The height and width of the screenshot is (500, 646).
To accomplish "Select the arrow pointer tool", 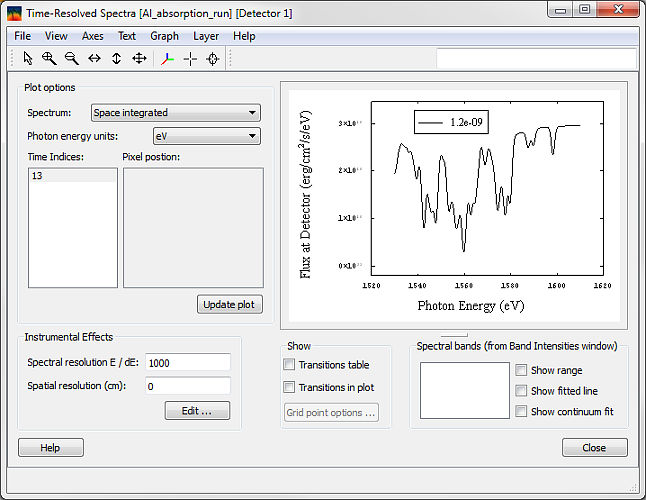I will point(27,59).
